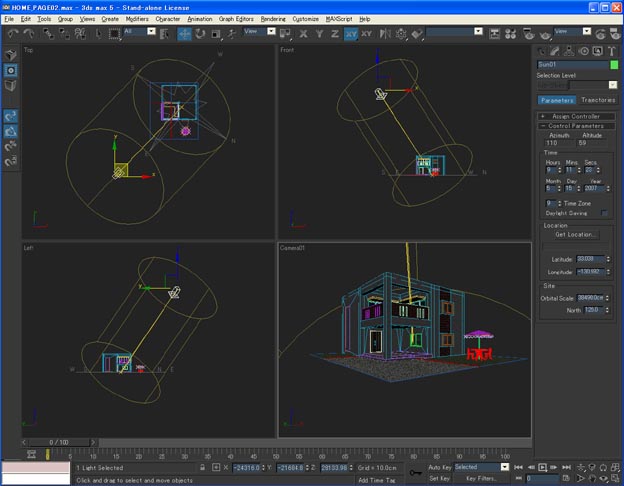This screenshot has height=486, width=624.
Task: Click the Mirror Selected Objects icon
Action: click(385, 34)
